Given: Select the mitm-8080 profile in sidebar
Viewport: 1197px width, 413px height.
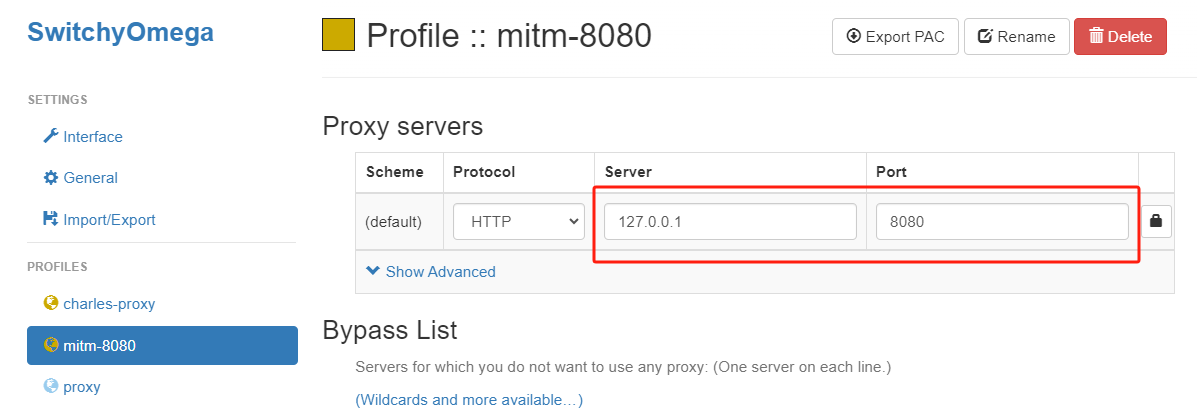Looking at the screenshot, I should (x=162, y=345).
